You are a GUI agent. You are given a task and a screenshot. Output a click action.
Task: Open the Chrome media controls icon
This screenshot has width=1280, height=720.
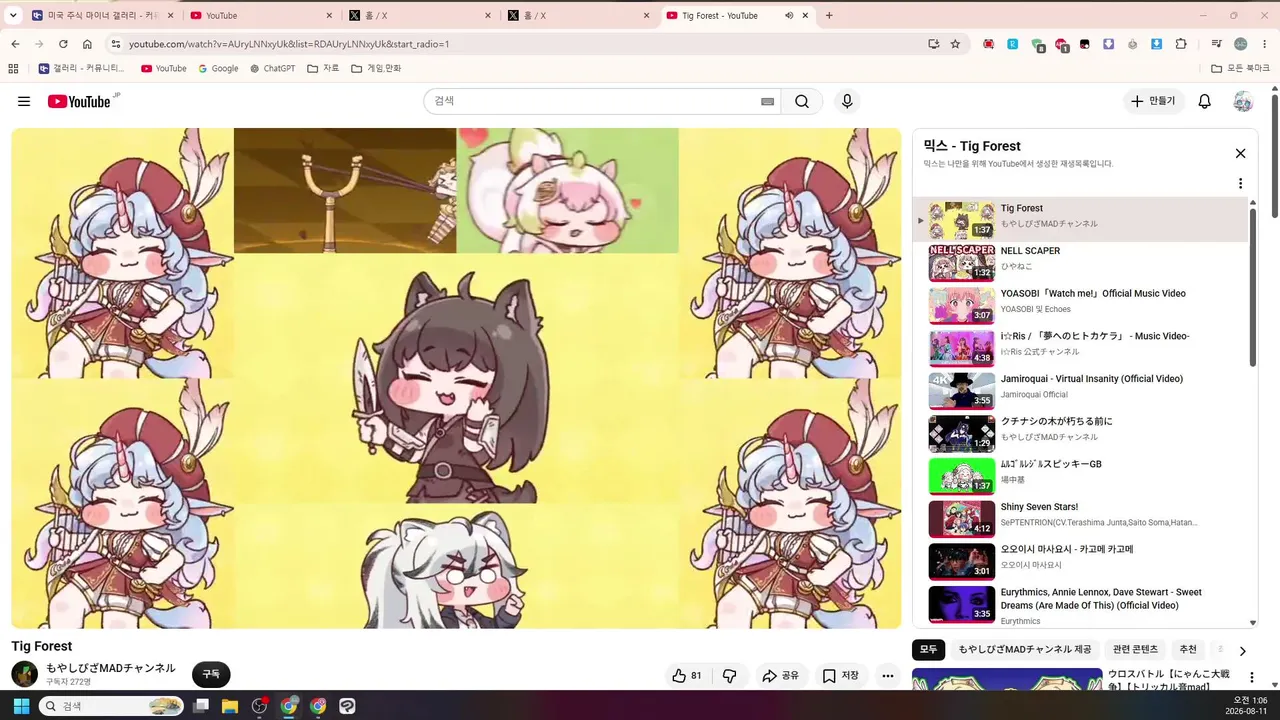tap(1216, 44)
